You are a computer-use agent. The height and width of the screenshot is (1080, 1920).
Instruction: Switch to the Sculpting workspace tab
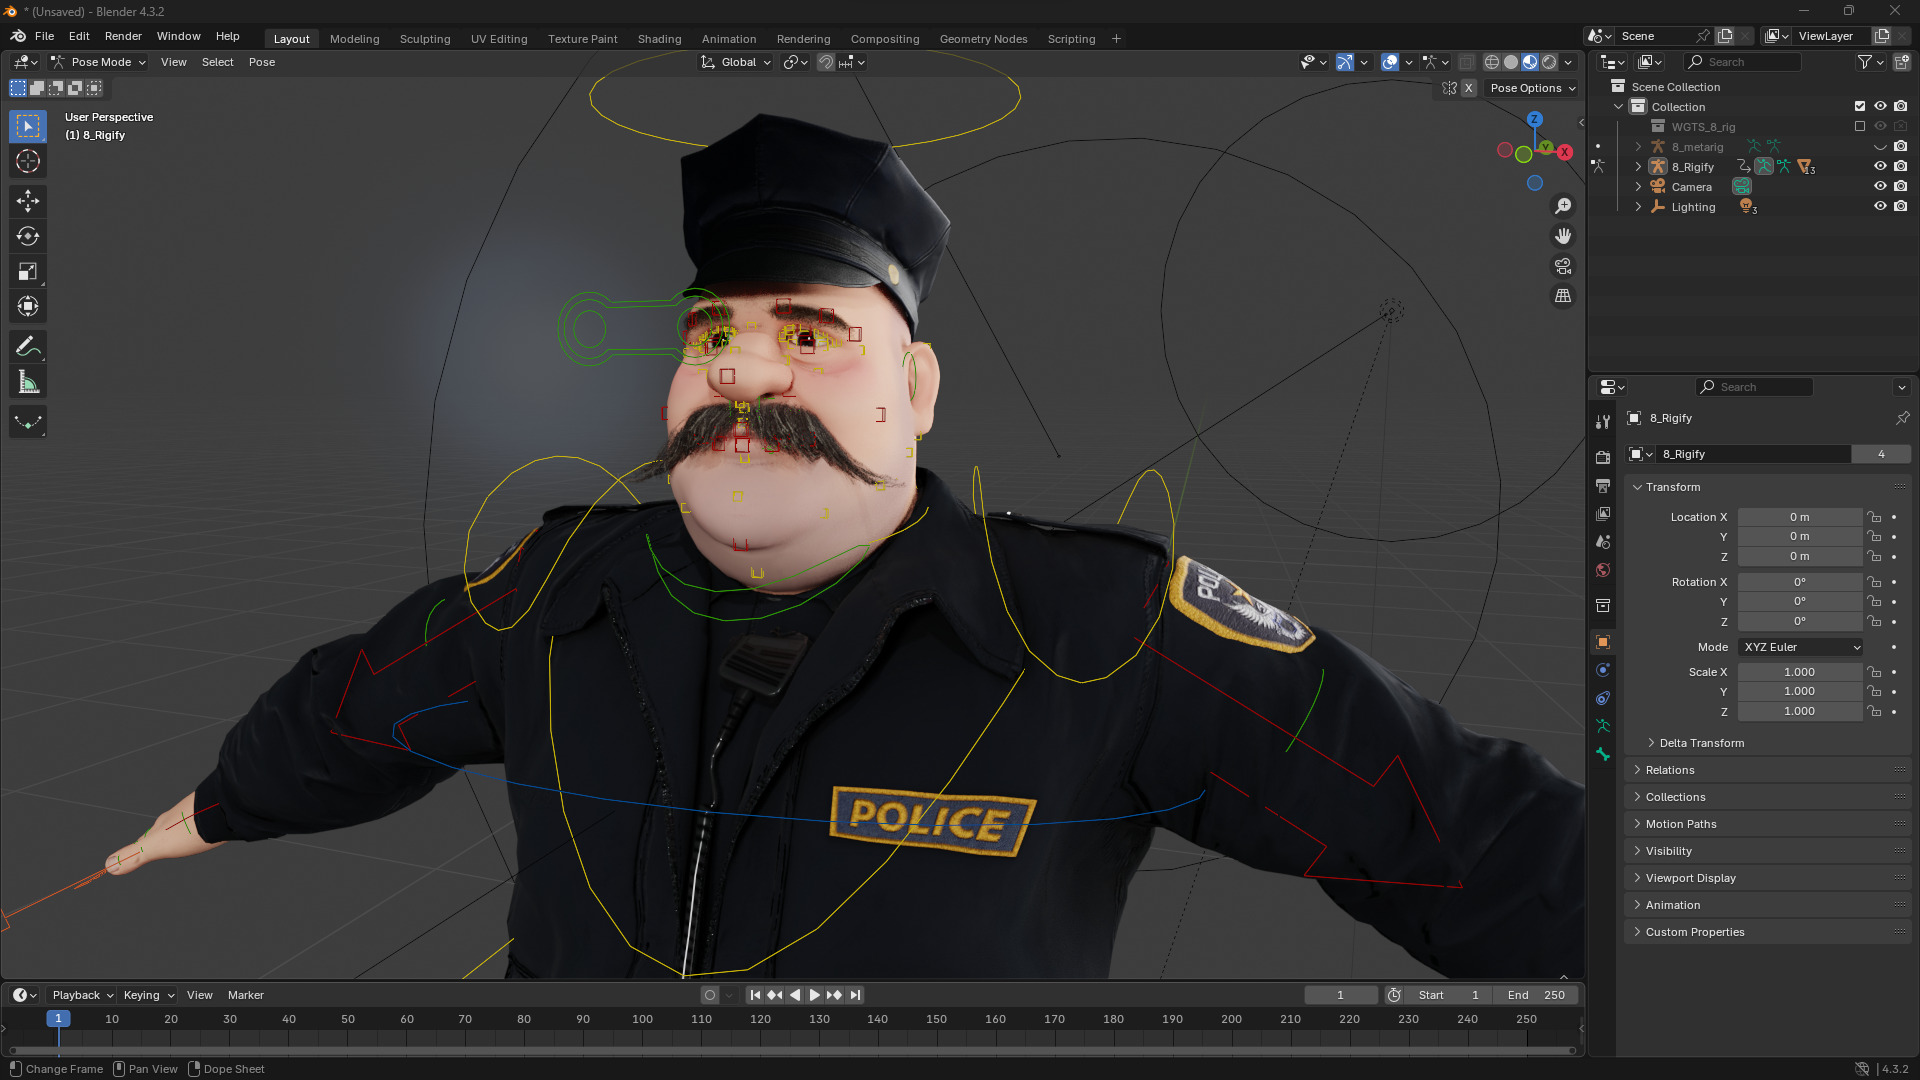point(425,39)
